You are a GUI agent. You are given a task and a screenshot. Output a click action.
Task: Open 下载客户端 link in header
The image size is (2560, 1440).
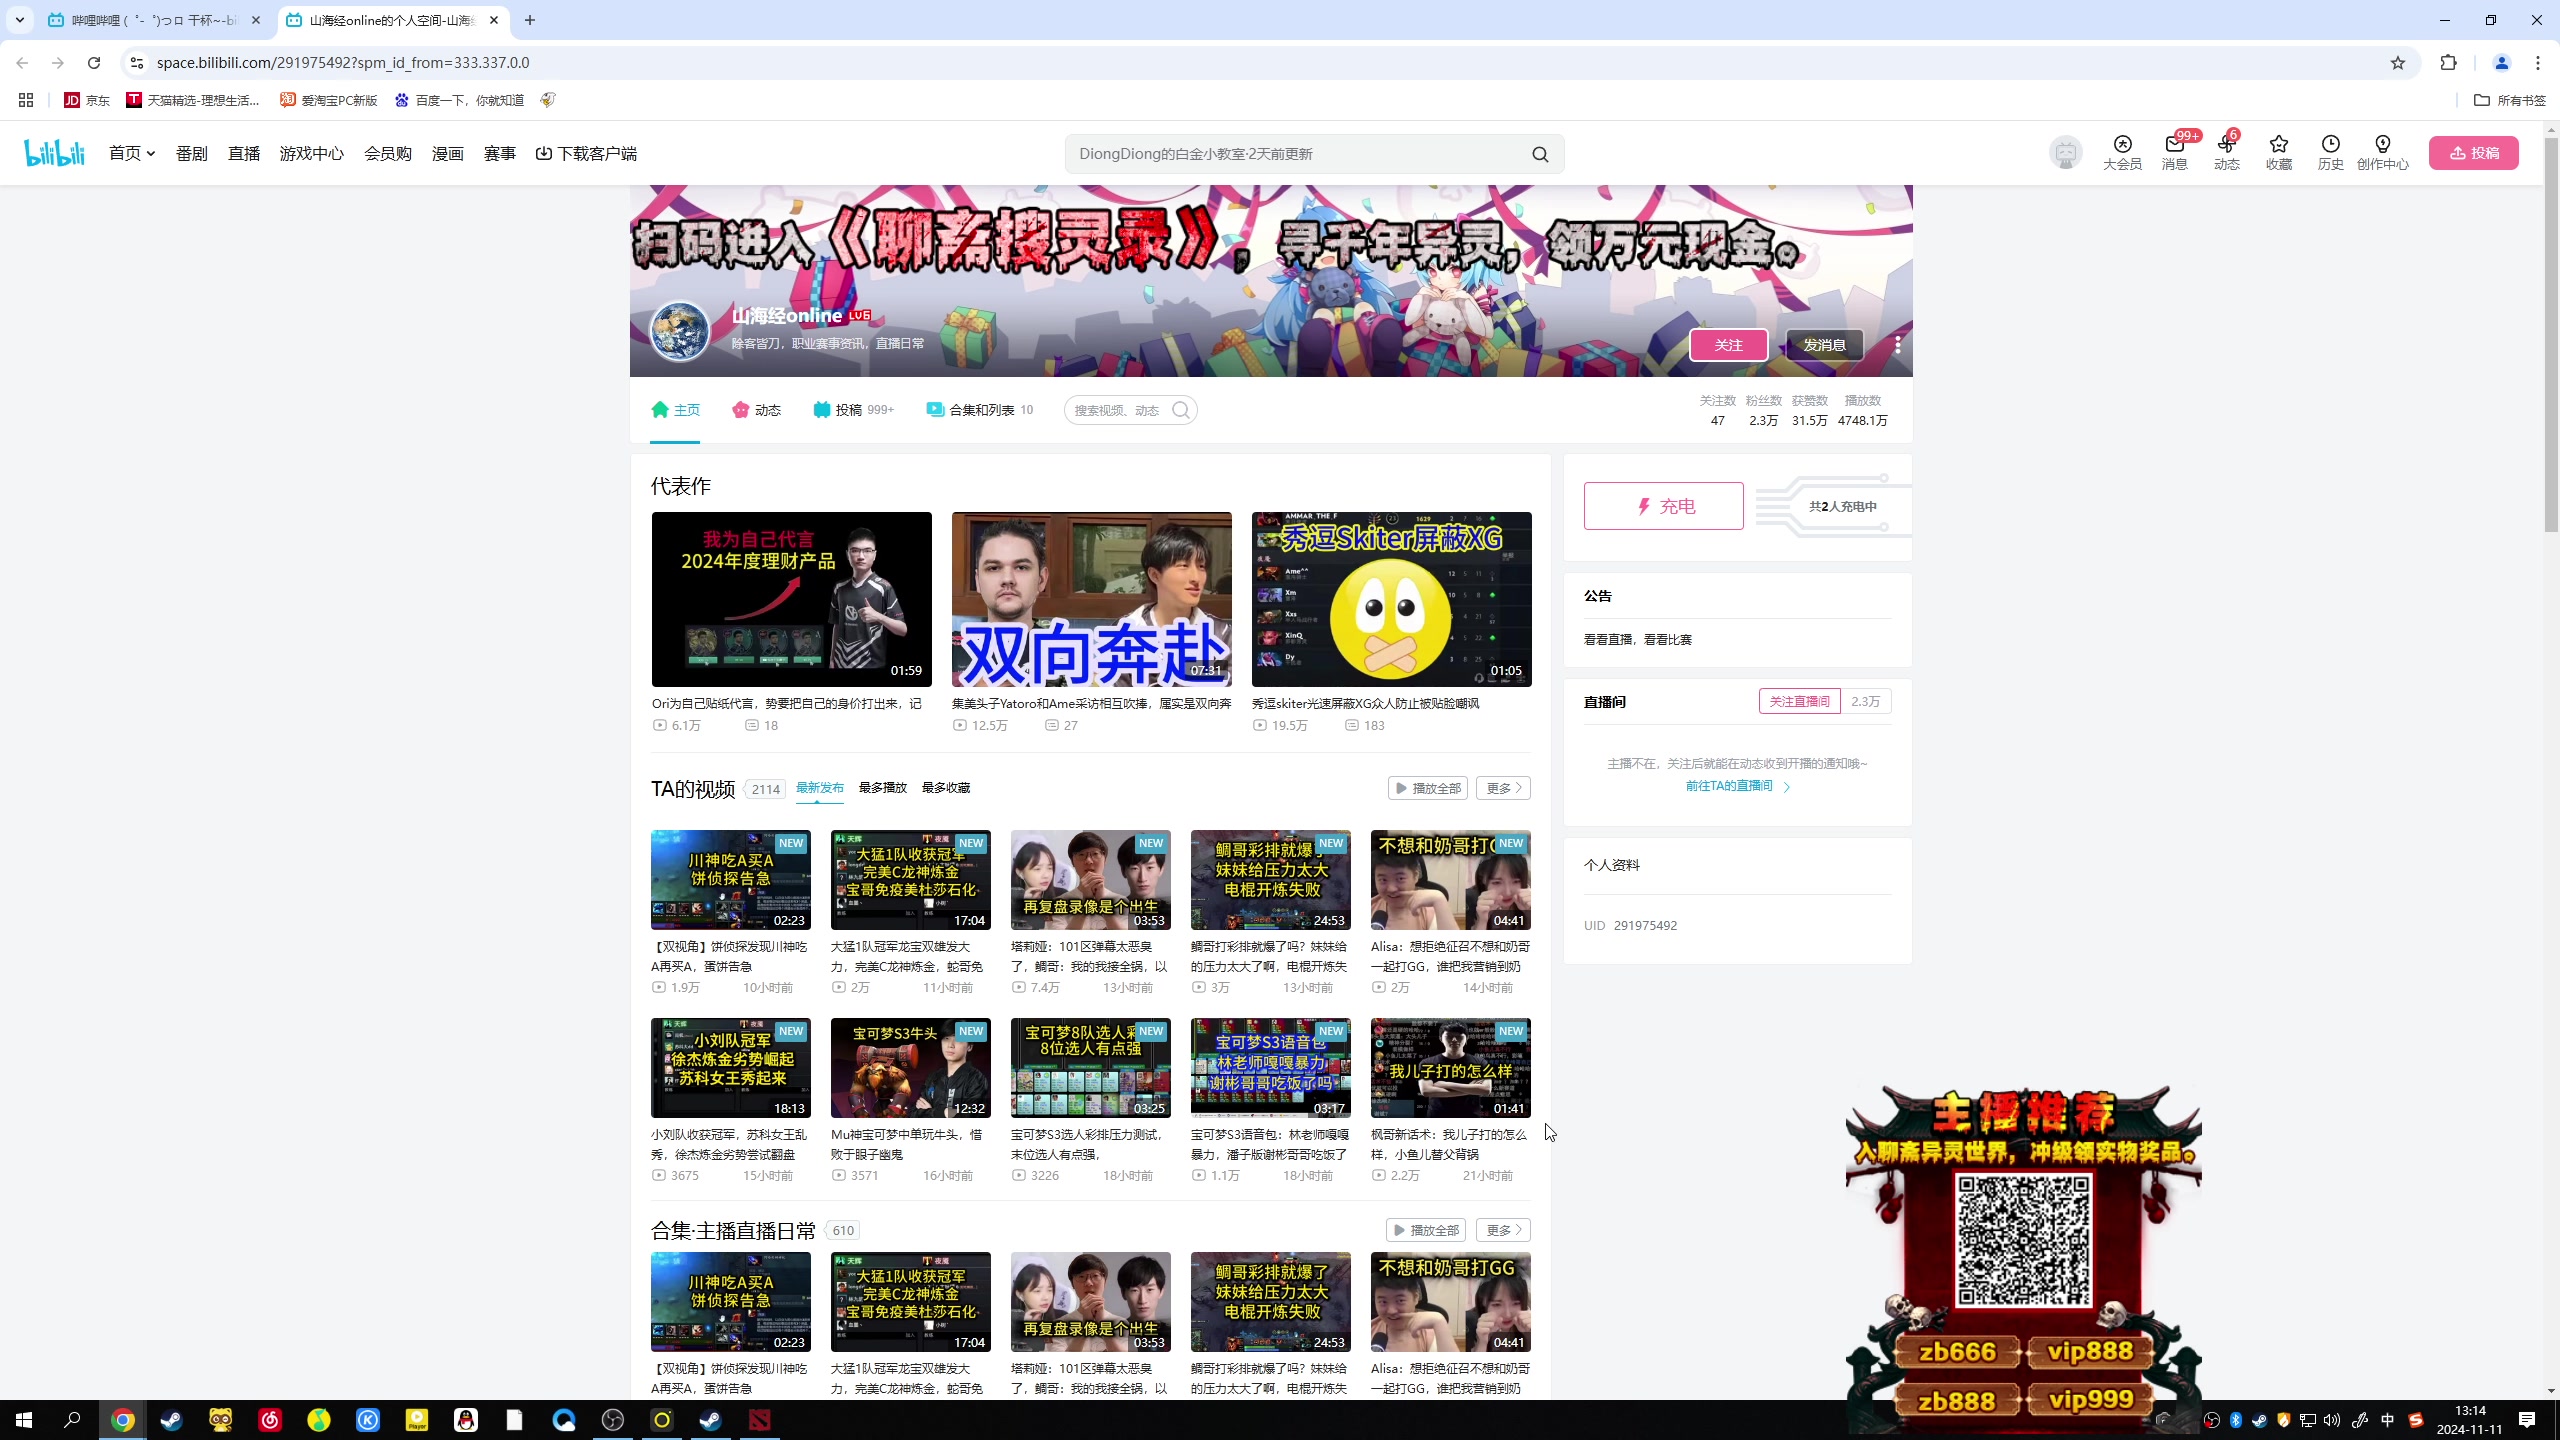point(586,153)
